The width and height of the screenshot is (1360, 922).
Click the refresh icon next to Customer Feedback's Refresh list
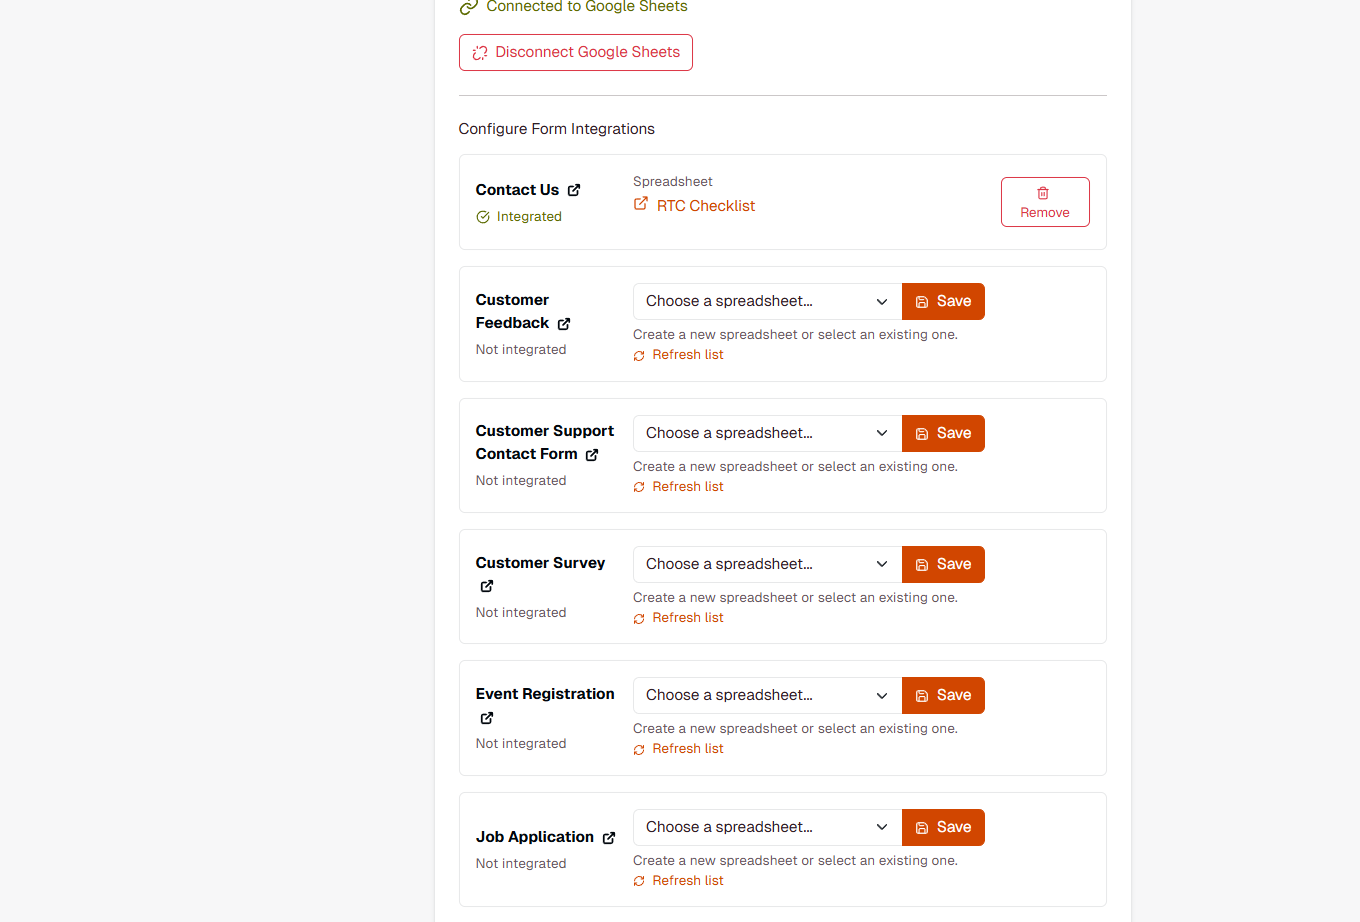pos(639,355)
